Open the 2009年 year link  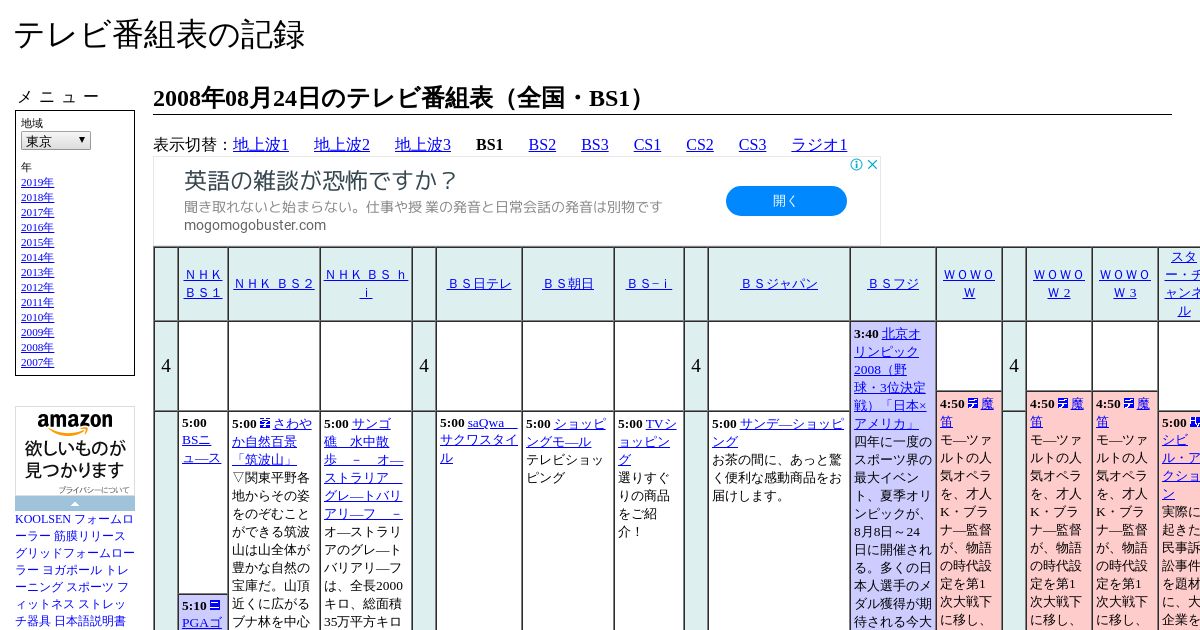click(37, 332)
